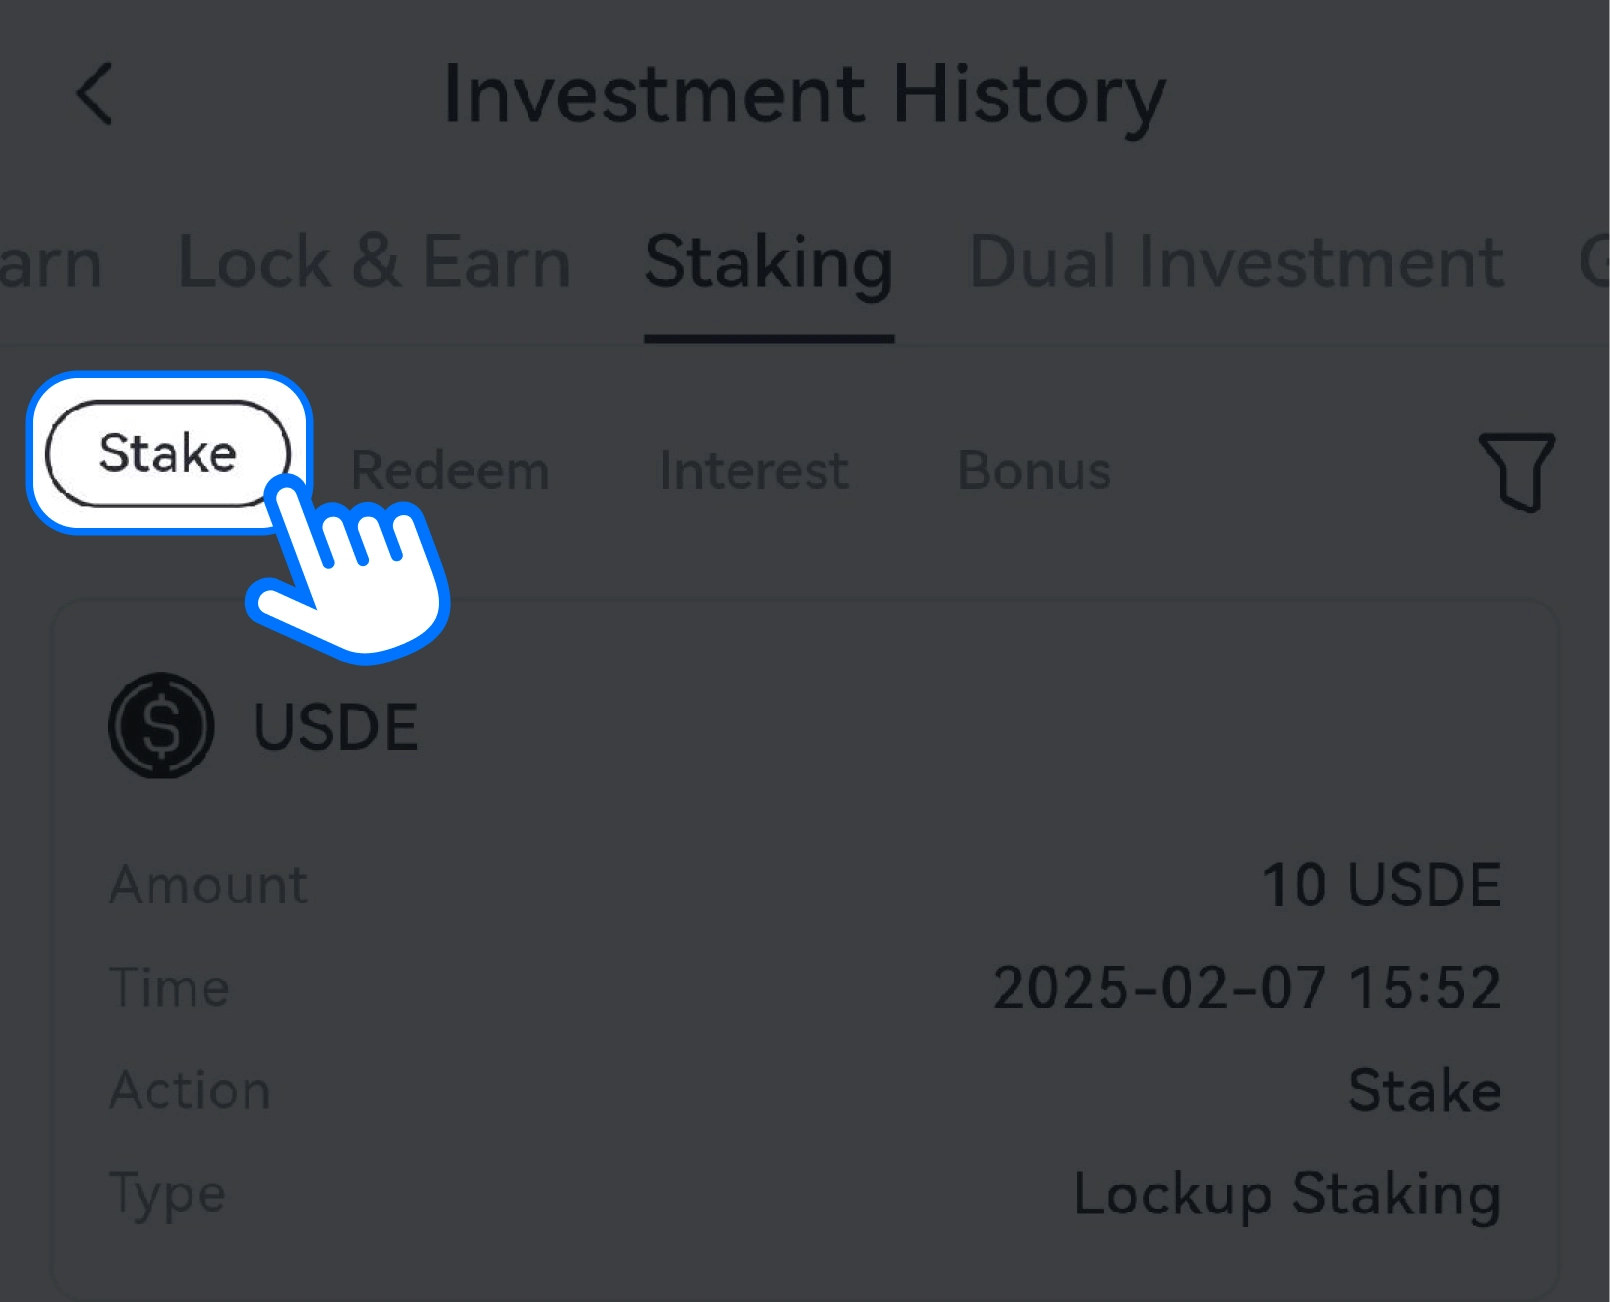
Task: Click the USDE coin icon
Action: [x=161, y=726]
